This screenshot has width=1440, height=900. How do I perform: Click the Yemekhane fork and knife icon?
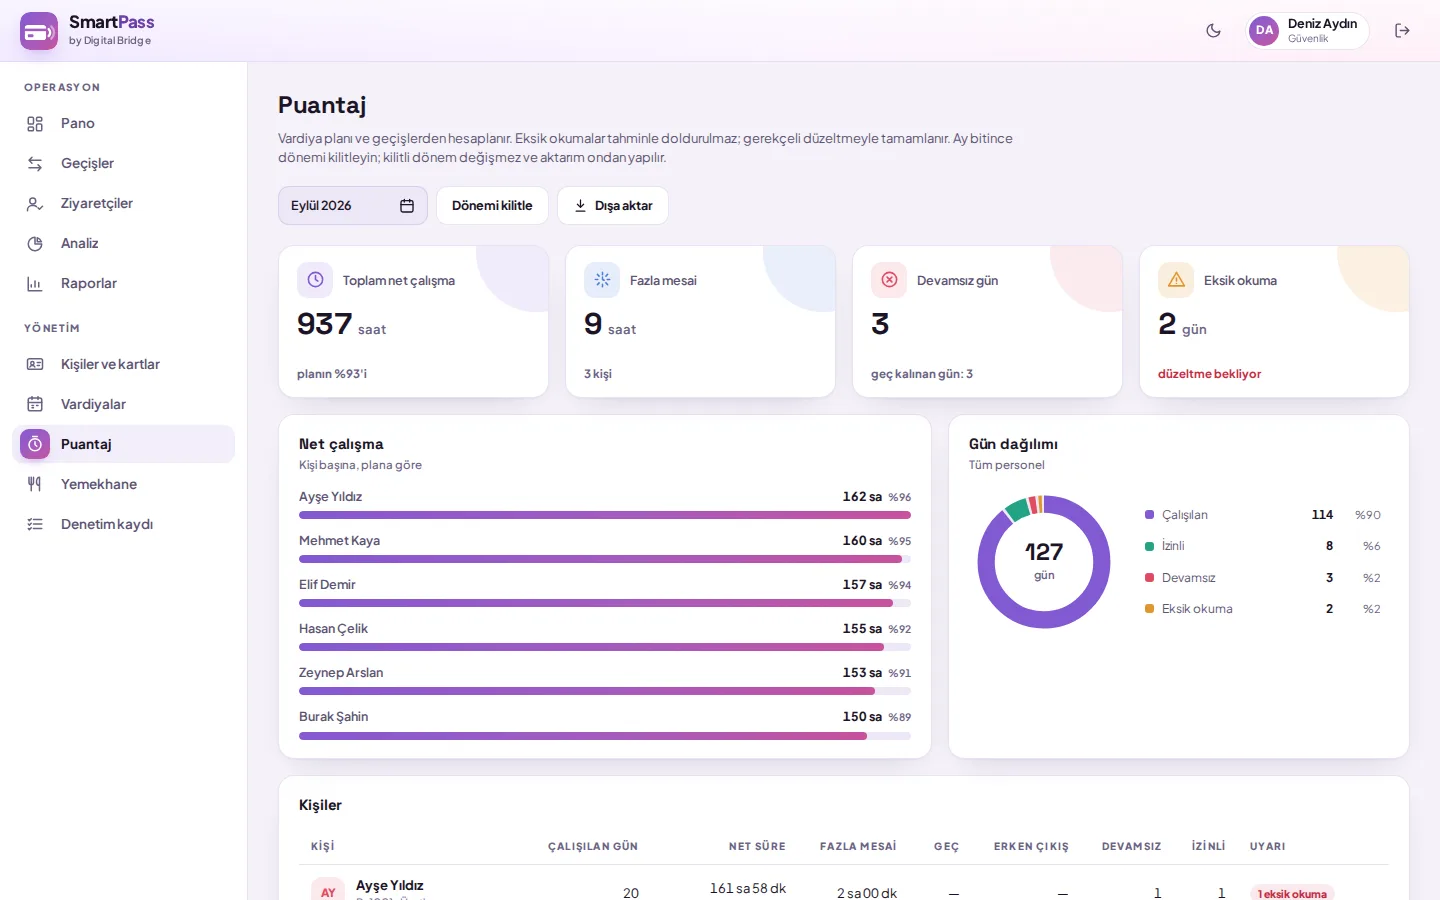(x=35, y=484)
